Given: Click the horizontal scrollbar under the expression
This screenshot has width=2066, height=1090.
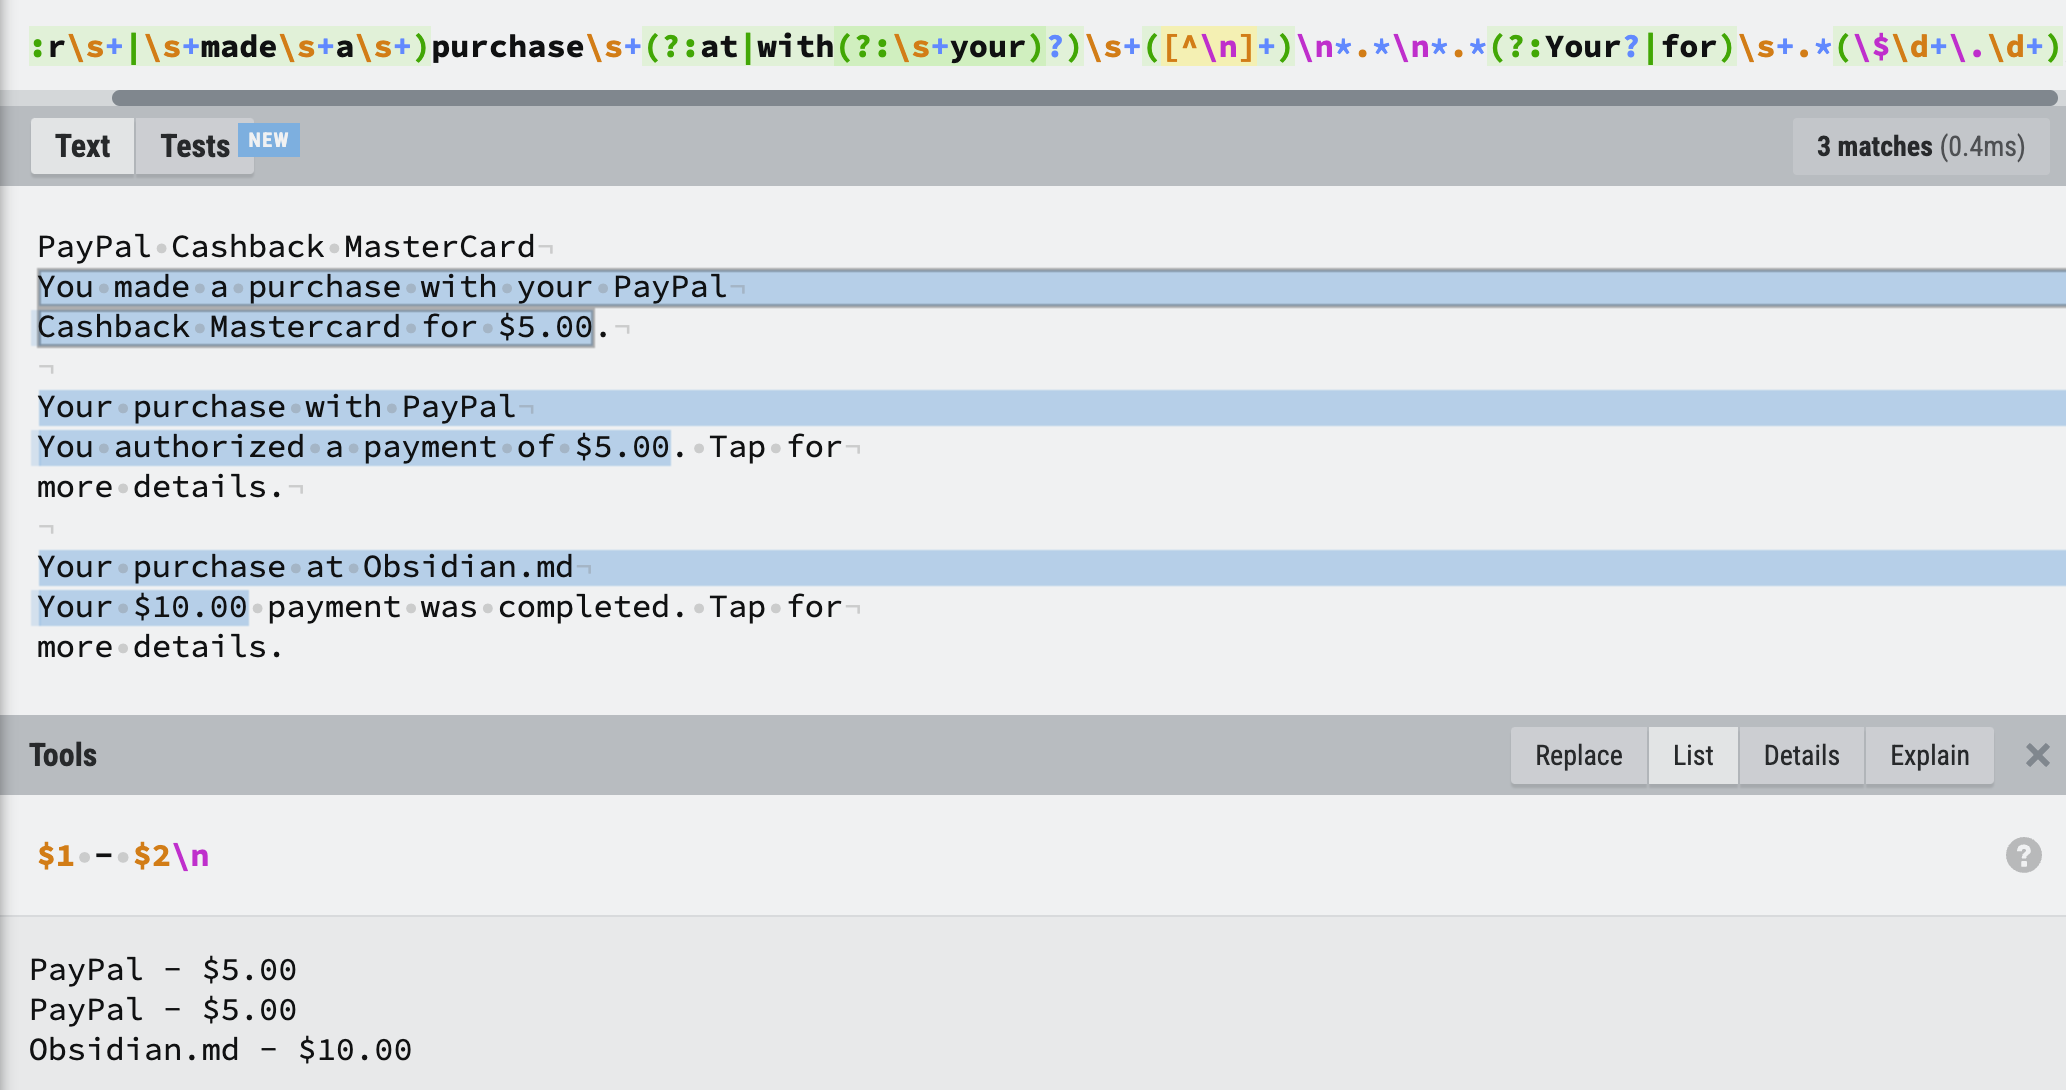Looking at the screenshot, I should [1084, 98].
